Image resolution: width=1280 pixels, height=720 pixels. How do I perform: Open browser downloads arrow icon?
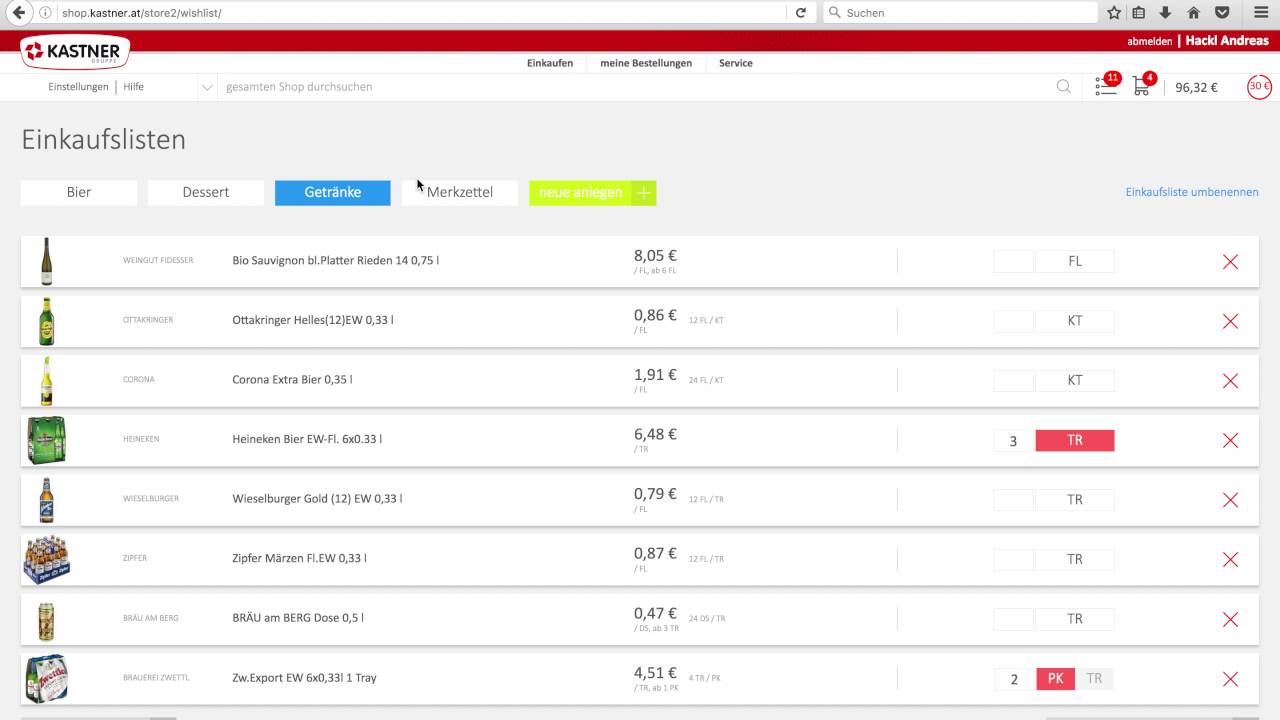1166,13
